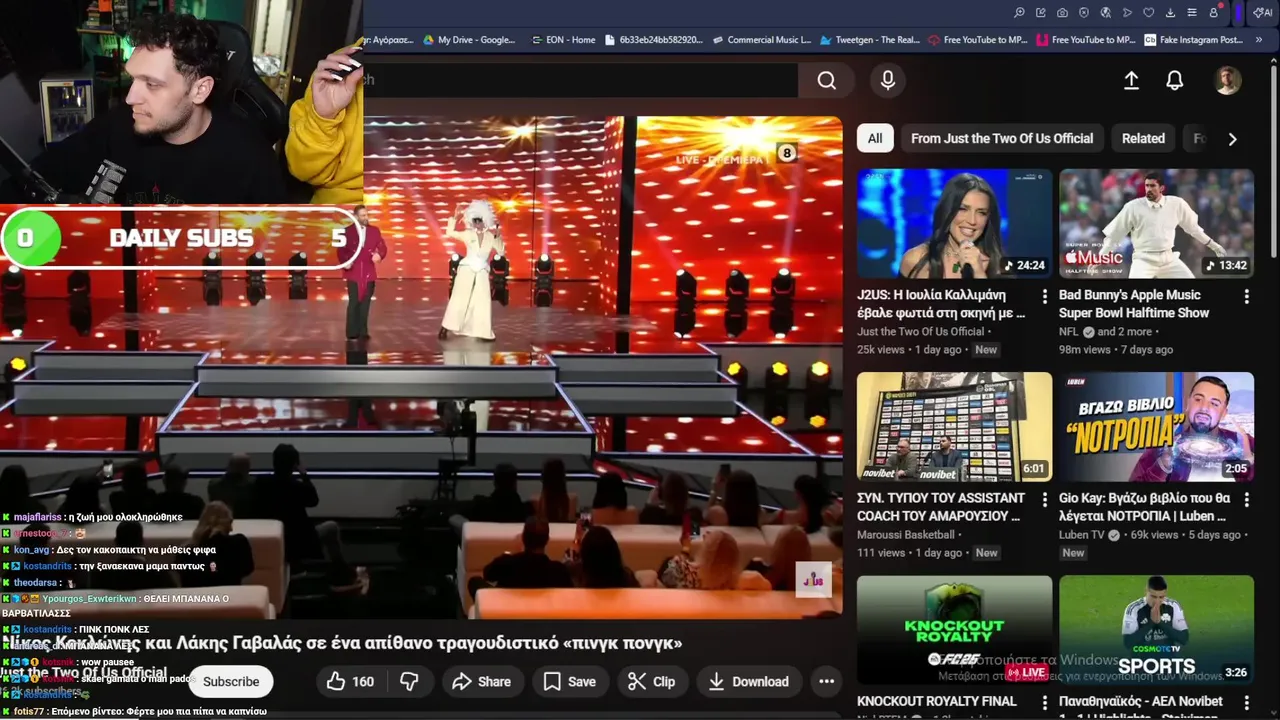
Task: Click the J2US channel watermark on video
Action: [813, 580]
